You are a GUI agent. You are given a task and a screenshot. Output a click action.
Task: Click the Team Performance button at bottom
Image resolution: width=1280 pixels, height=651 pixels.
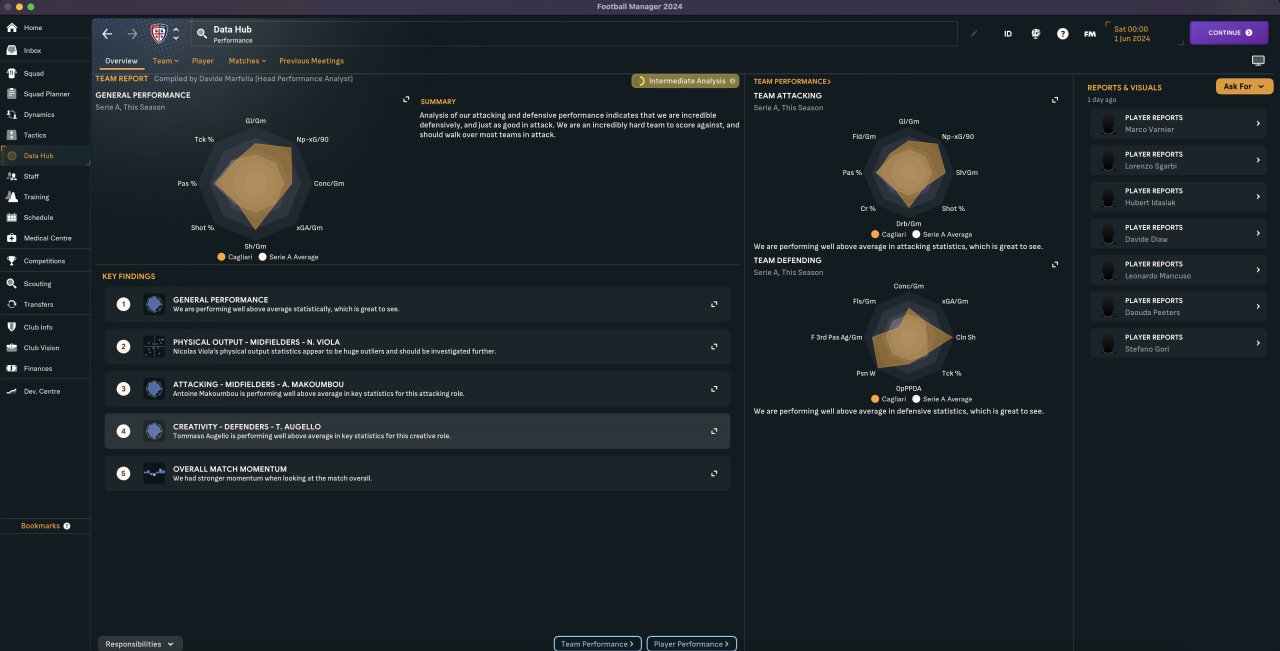tap(598, 644)
